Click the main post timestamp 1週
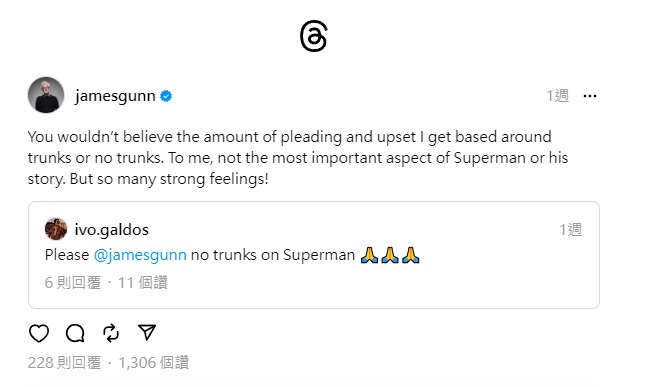Image resolution: width=648 pixels, height=387 pixels. tap(557, 96)
